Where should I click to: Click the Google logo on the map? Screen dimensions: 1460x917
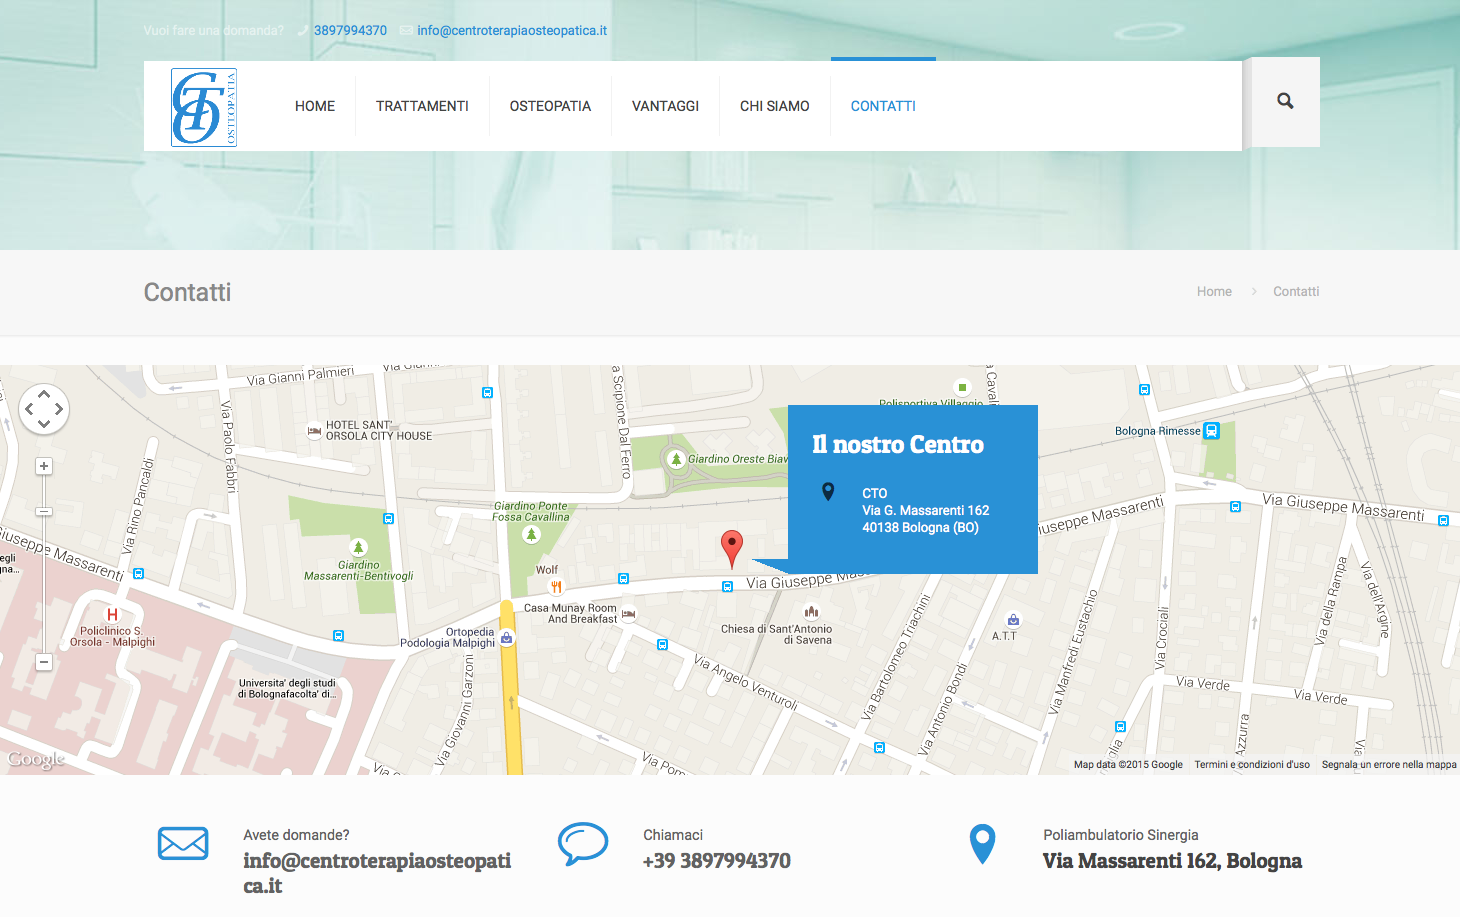[x=36, y=759]
